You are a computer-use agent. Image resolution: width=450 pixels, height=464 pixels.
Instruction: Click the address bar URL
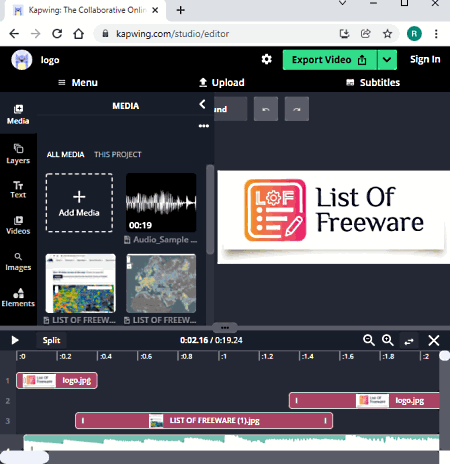tap(173, 34)
